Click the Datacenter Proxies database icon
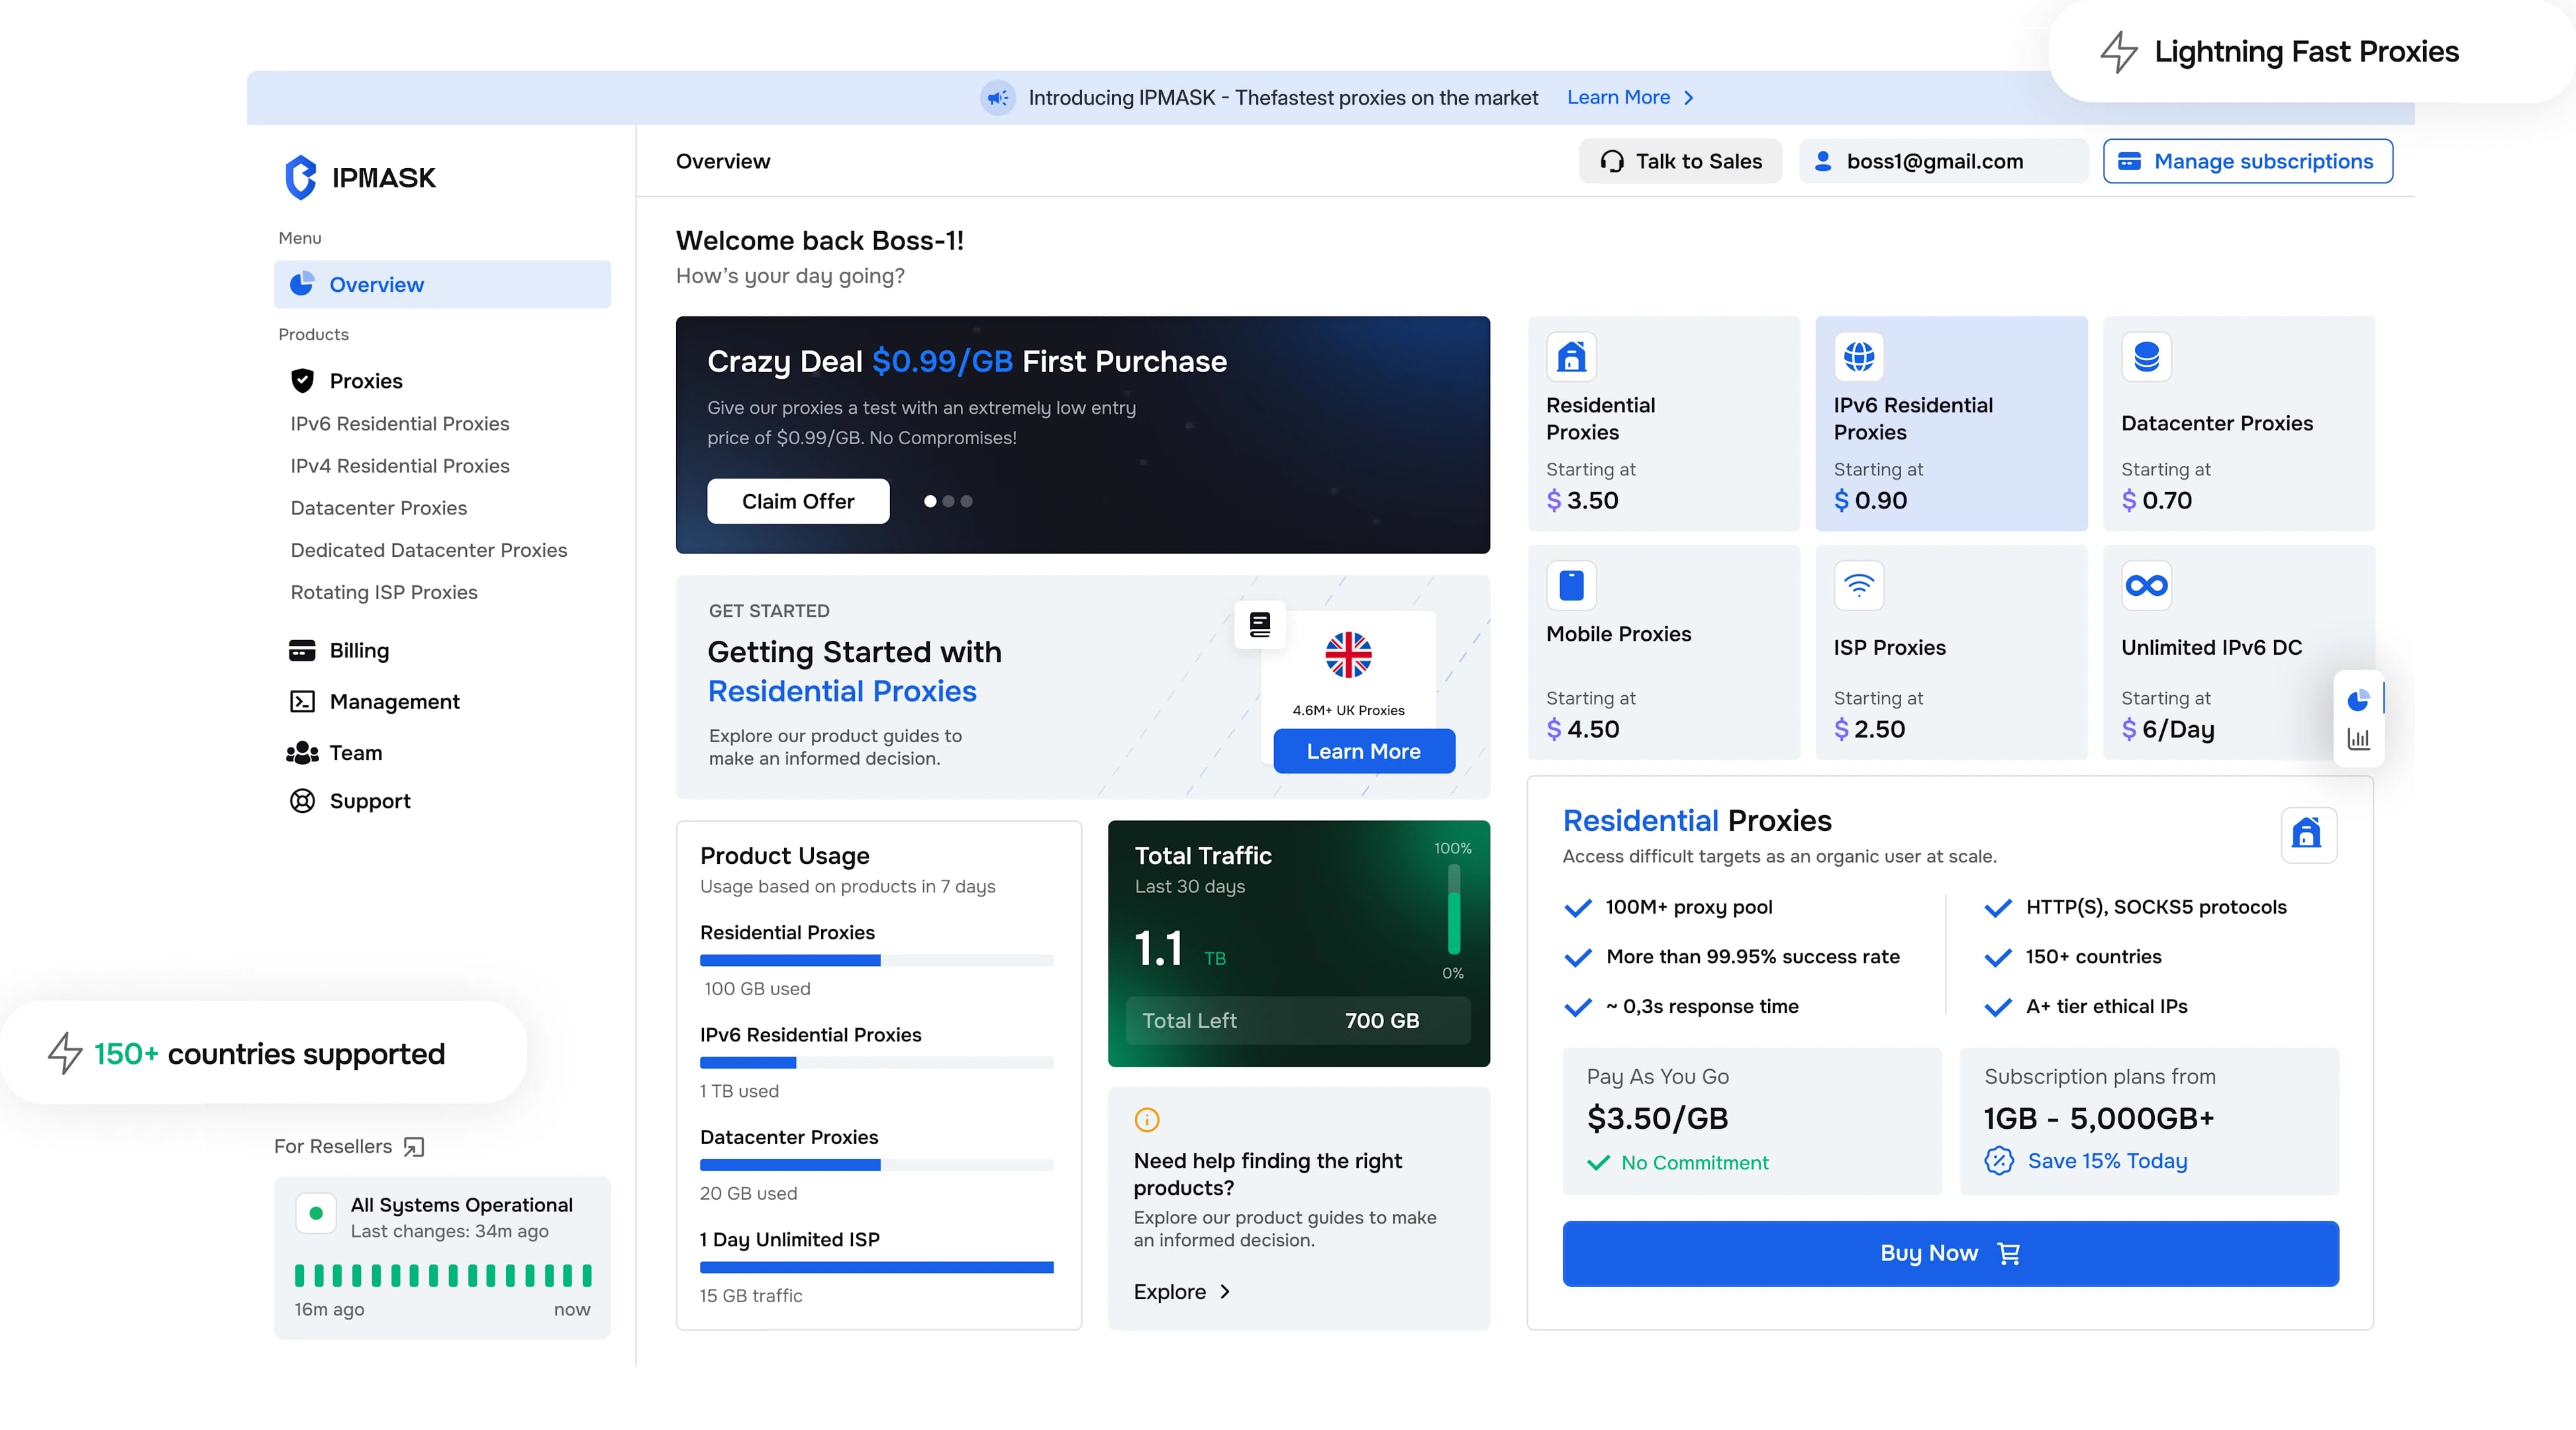Image resolution: width=2576 pixels, height=1430 pixels. click(2147, 357)
